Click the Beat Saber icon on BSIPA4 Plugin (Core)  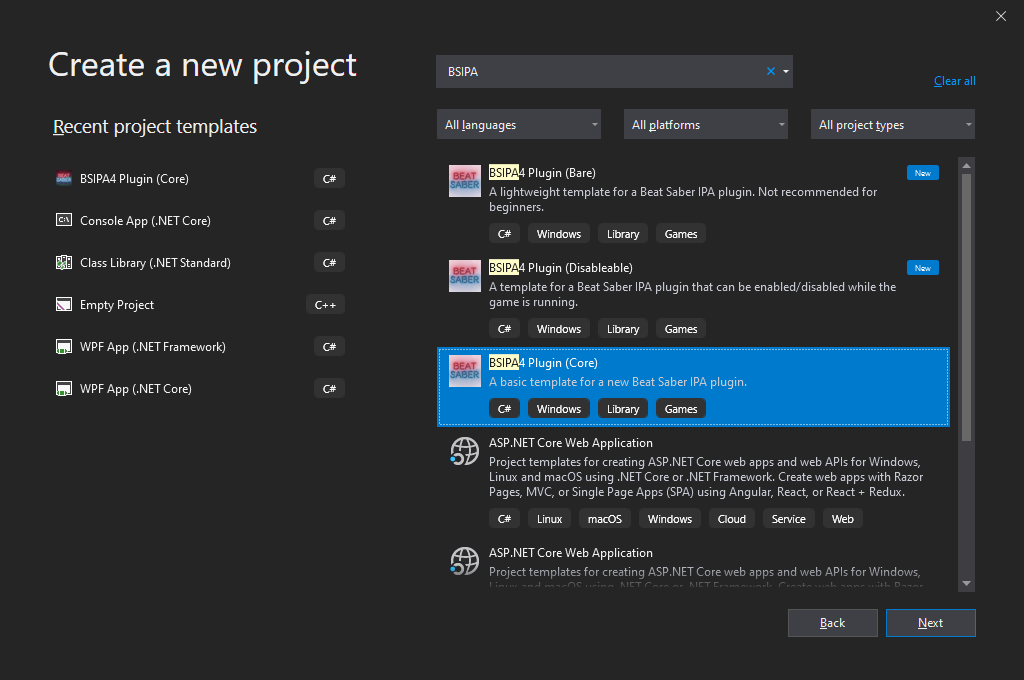click(464, 370)
